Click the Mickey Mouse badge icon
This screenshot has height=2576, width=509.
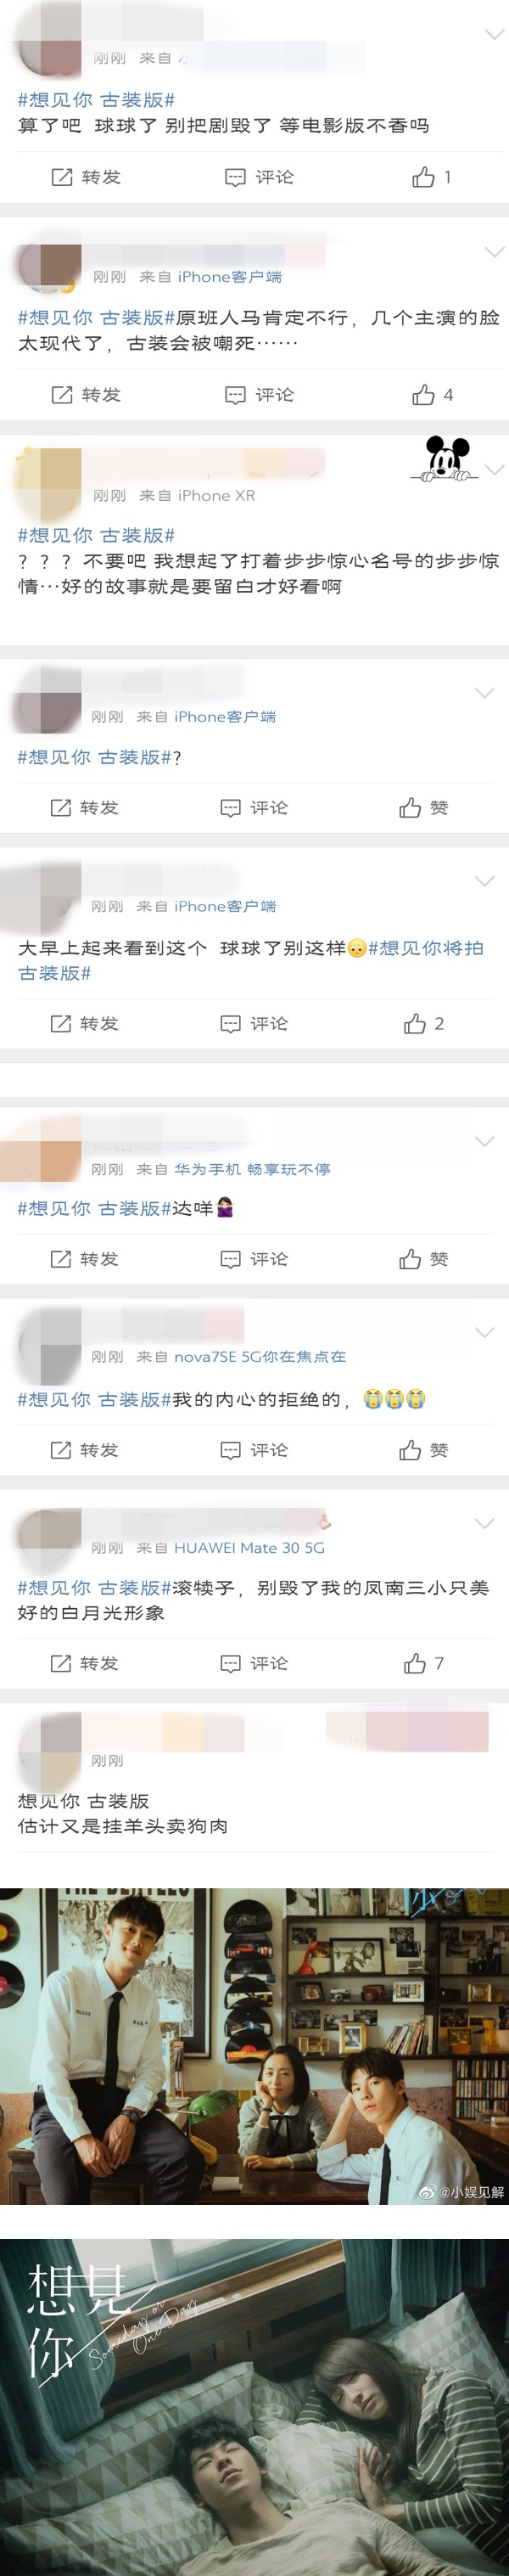pyautogui.click(x=447, y=459)
